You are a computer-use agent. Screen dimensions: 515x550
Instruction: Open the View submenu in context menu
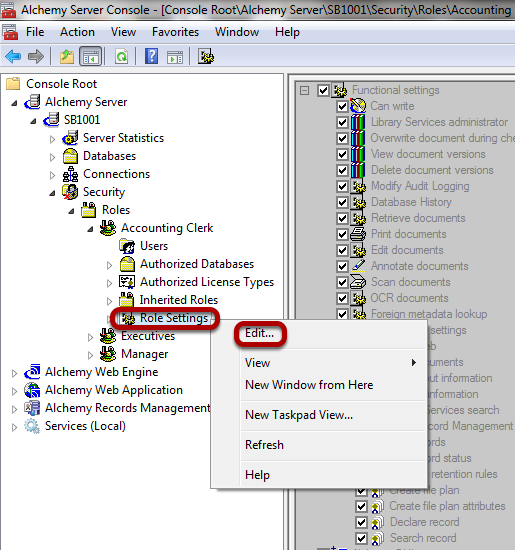[x=330, y=363]
